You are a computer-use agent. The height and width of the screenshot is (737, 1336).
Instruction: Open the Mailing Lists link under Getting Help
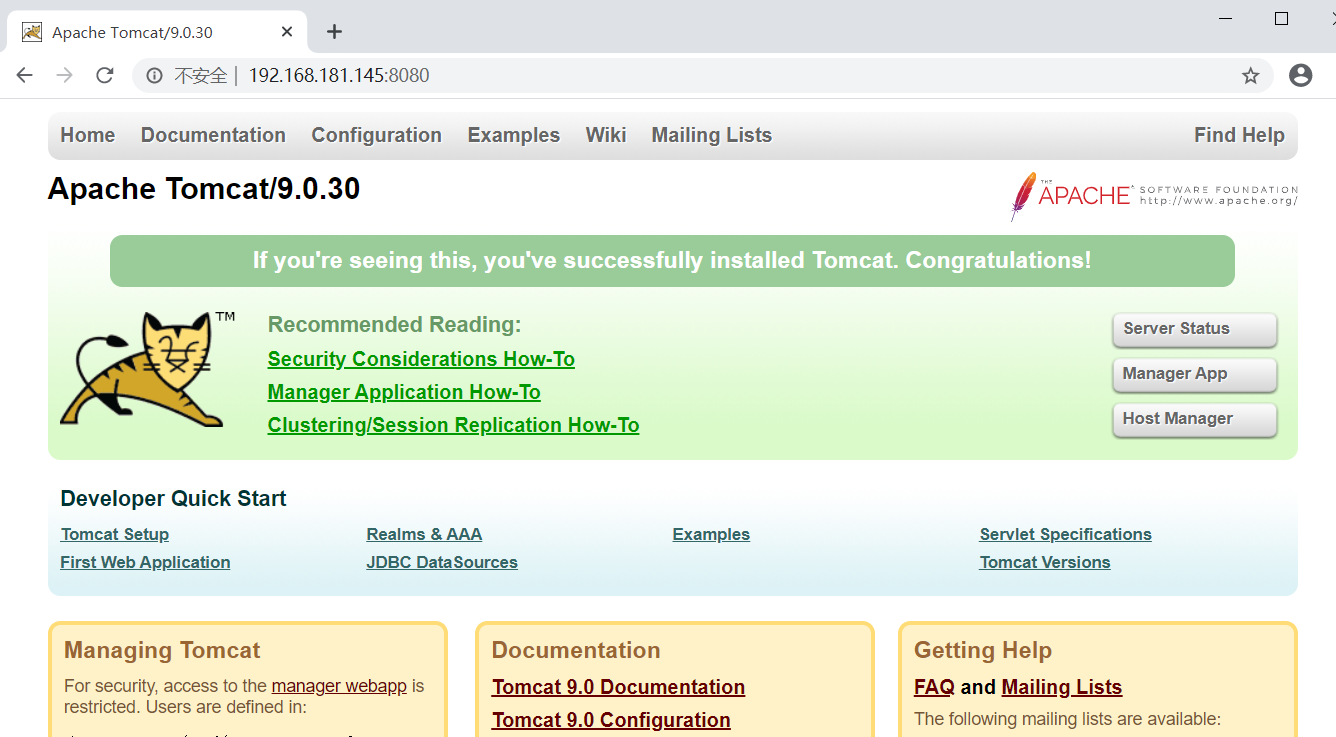(1062, 687)
